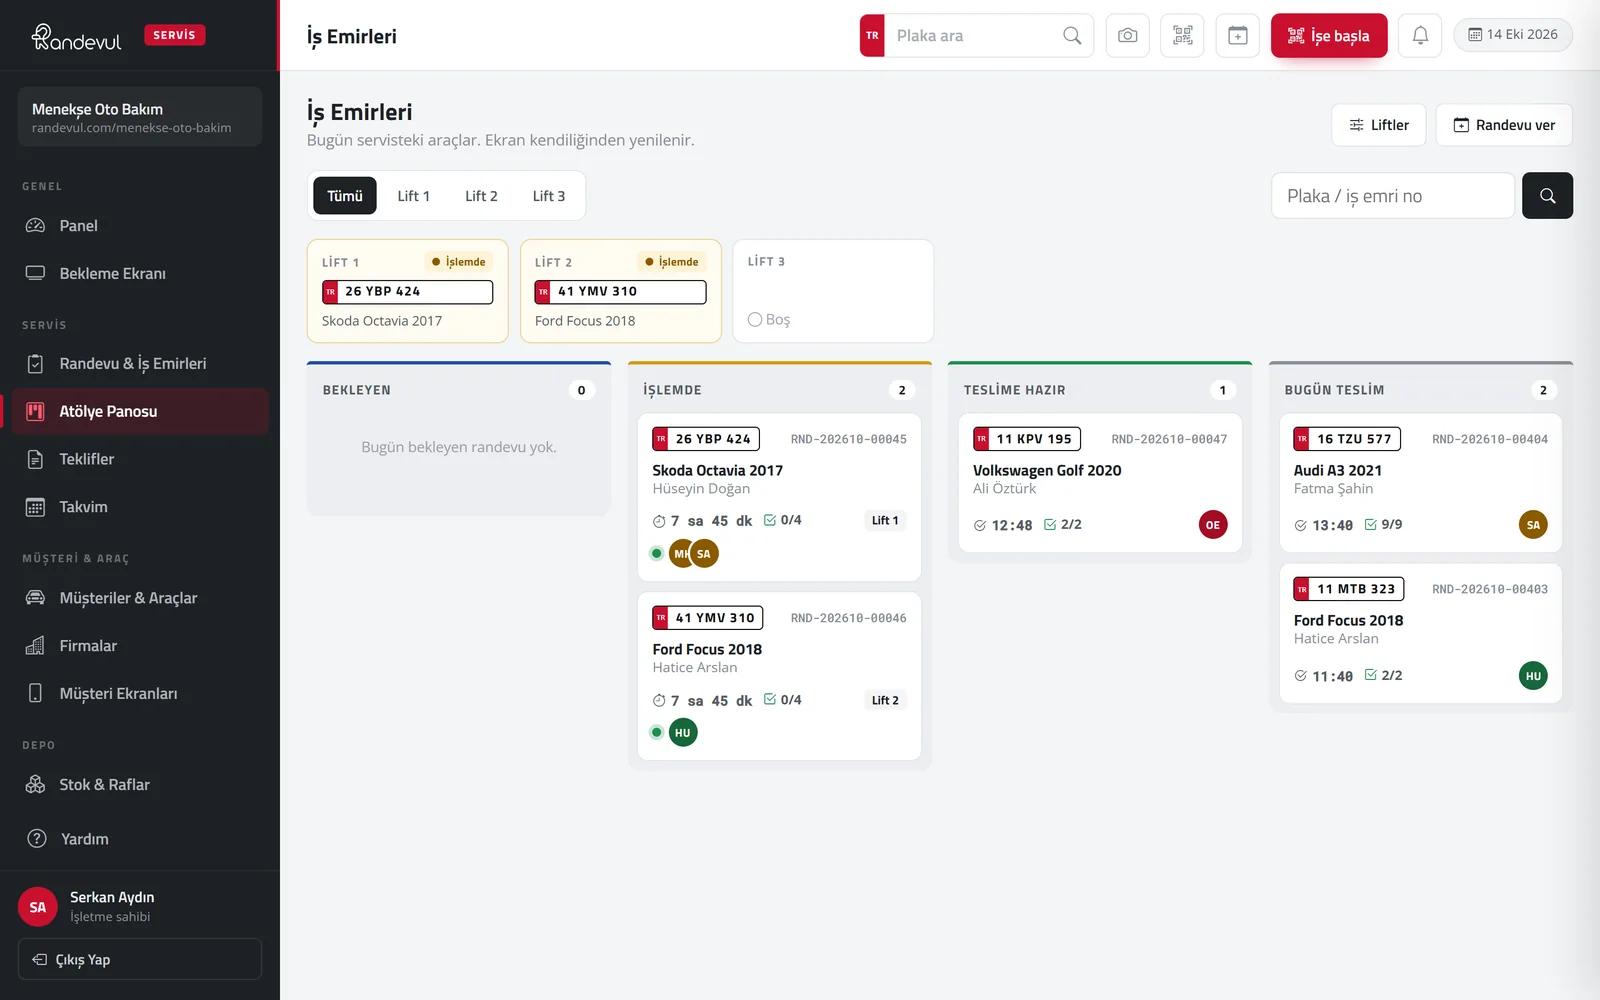Switch to Lift 2 filter tab
1600x1000 pixels.
(x=481, y=196)
